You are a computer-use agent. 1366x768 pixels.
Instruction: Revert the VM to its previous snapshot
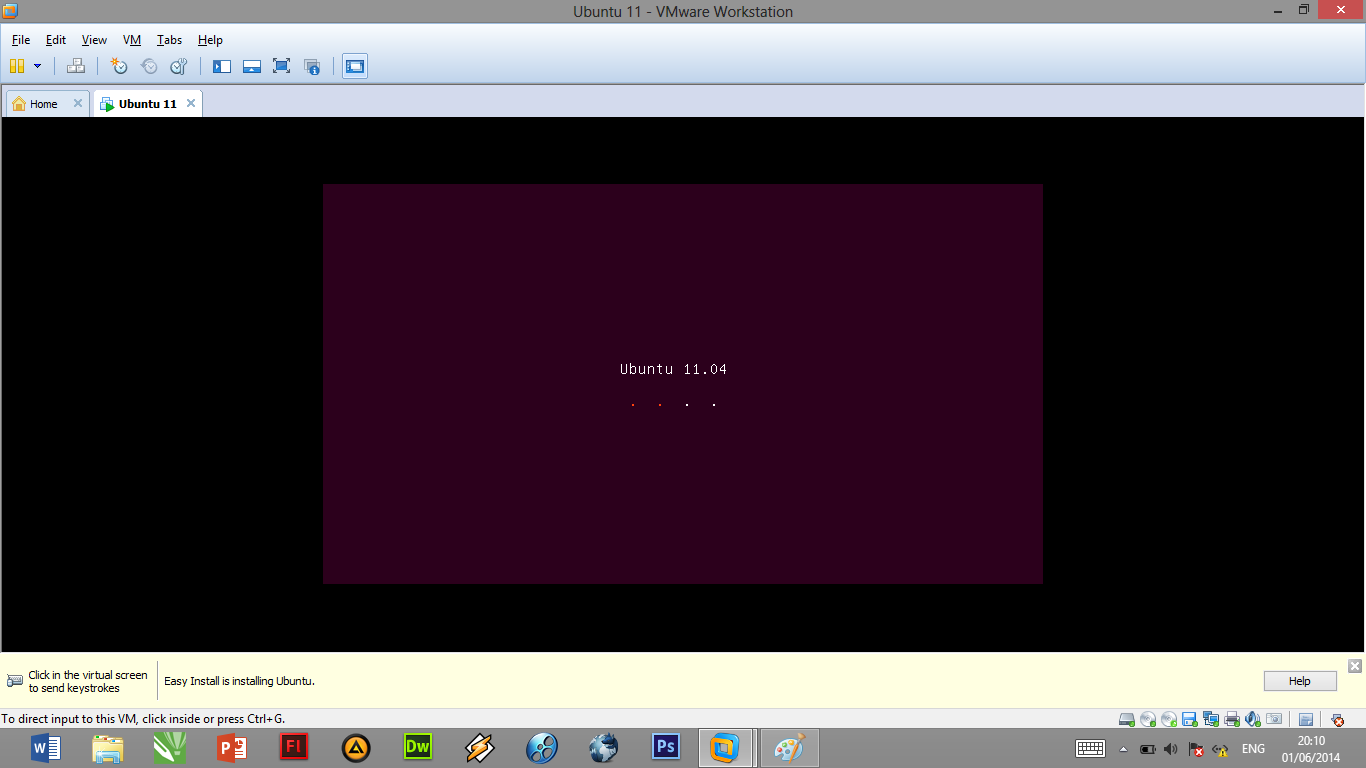click(149, 66)
